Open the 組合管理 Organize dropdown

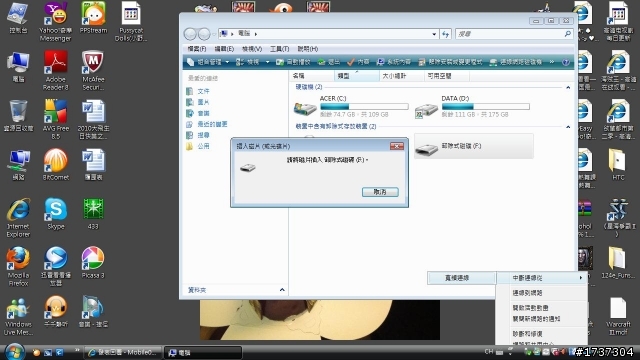(208, 62)
